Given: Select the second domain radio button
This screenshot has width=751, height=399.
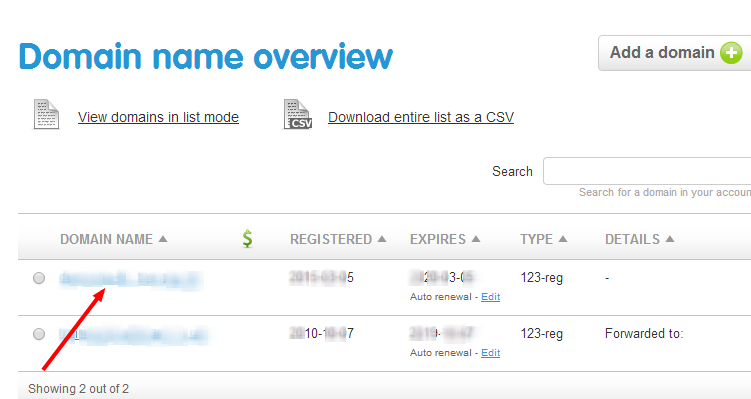Looking at the screenshot, I should click(x=39, y=334).
